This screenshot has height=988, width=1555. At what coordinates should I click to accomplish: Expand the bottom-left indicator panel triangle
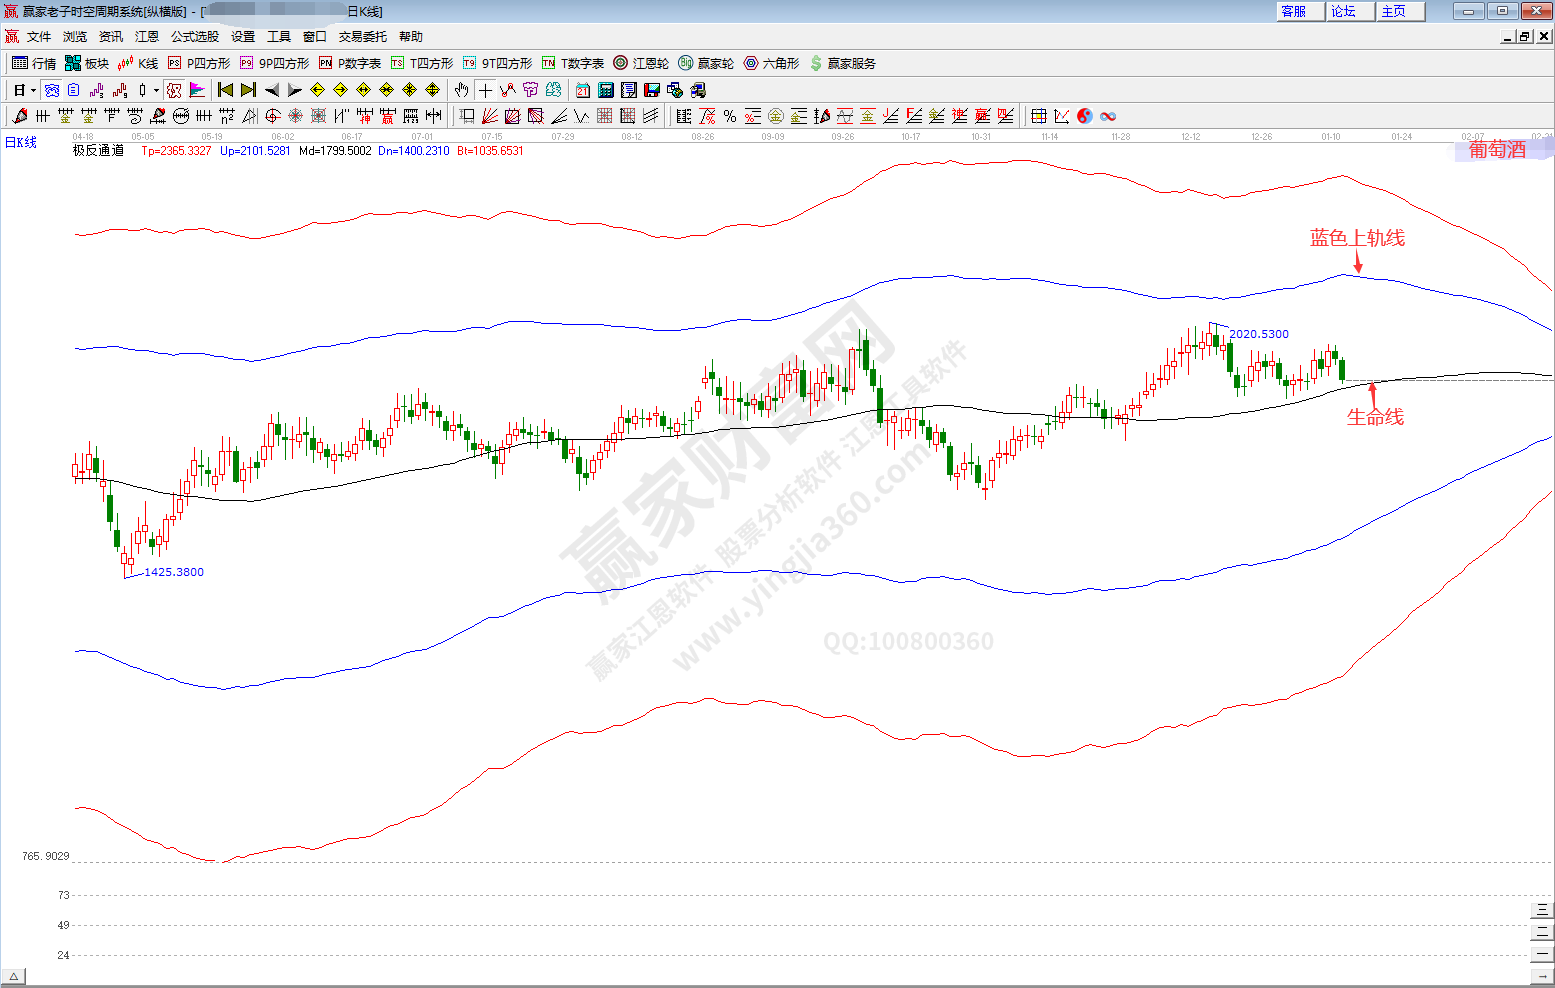pos(13,977)
